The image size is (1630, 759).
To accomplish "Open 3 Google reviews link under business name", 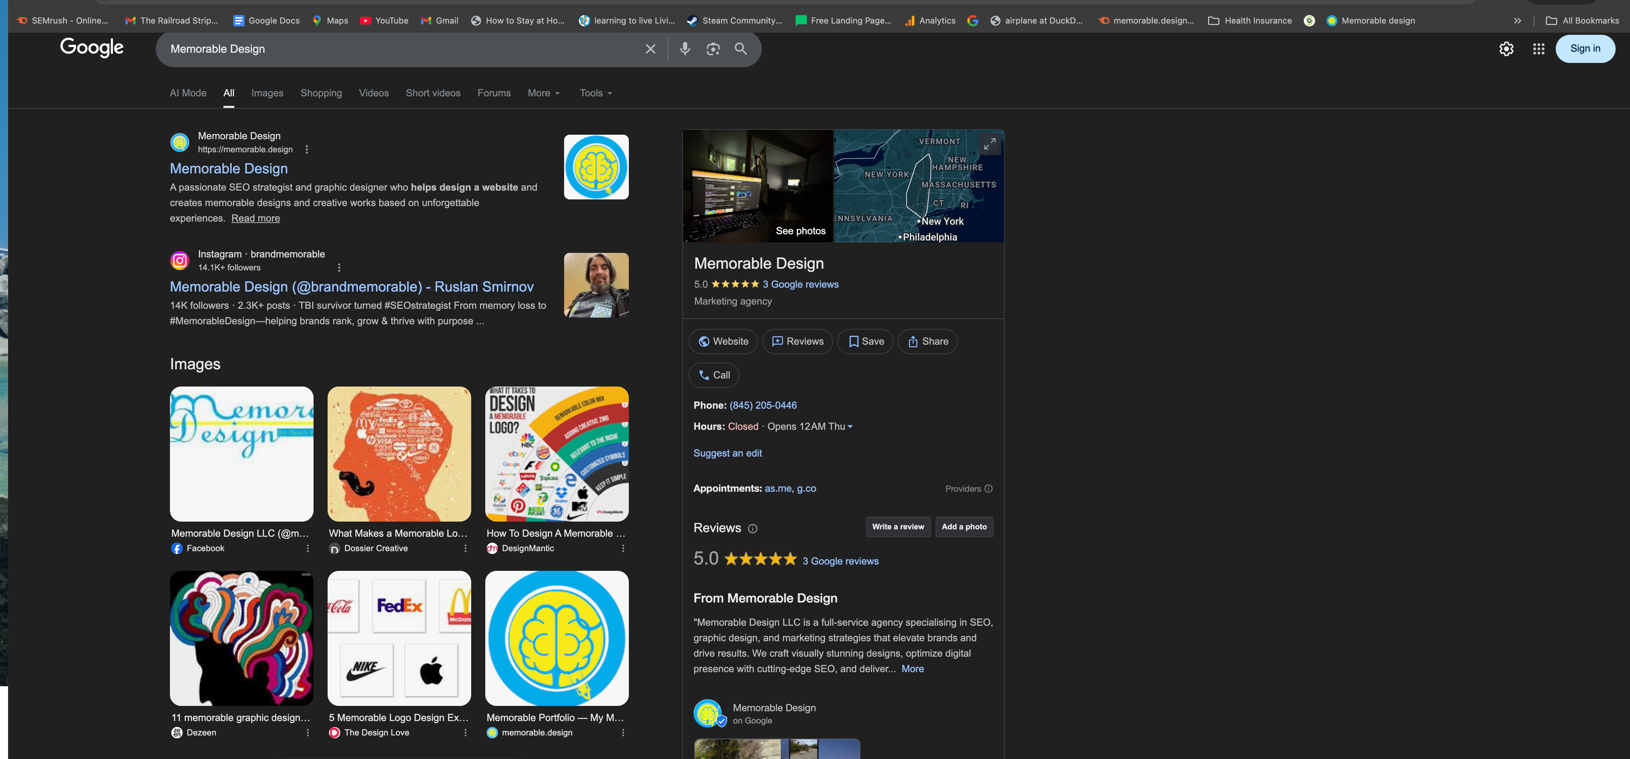I will pos(800,285).
